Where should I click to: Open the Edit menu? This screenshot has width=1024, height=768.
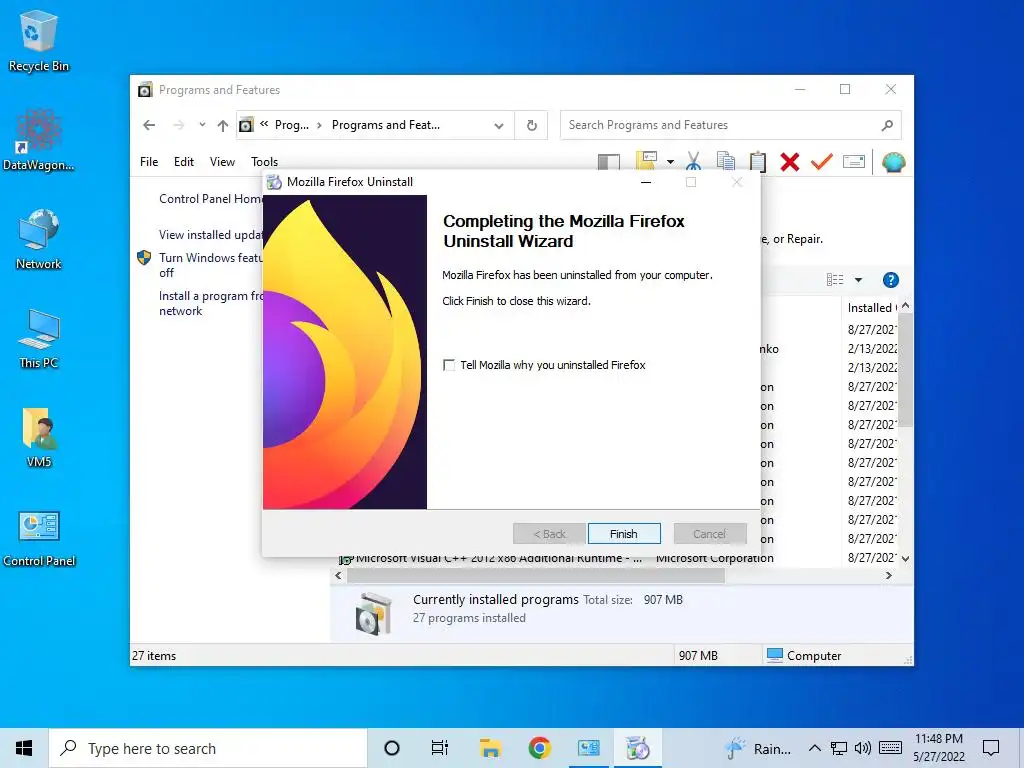(x=184, y=162)
